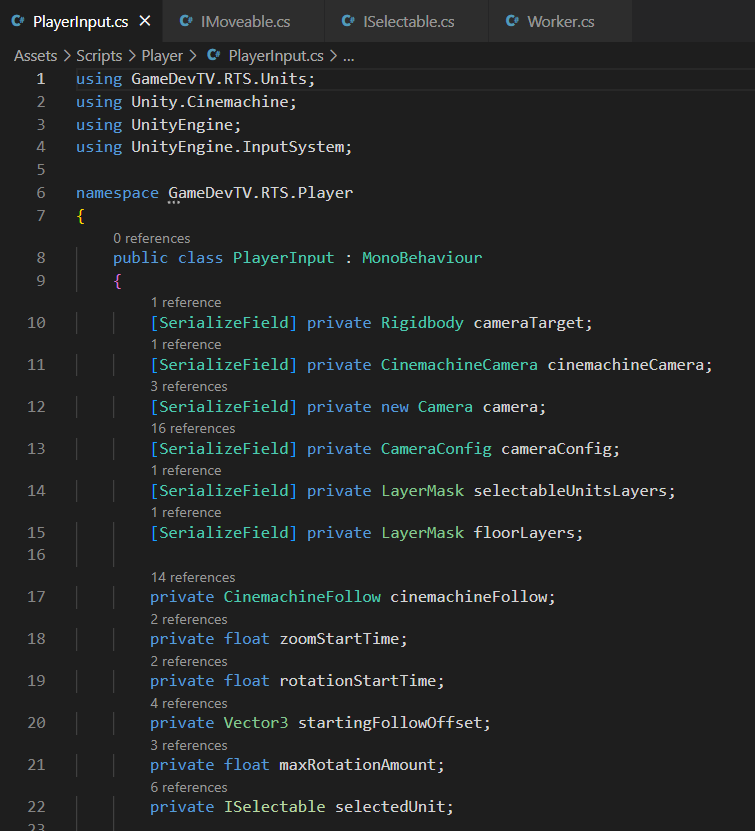
Task: Click 'Camera' type on line 12
Action: (445, 406)
